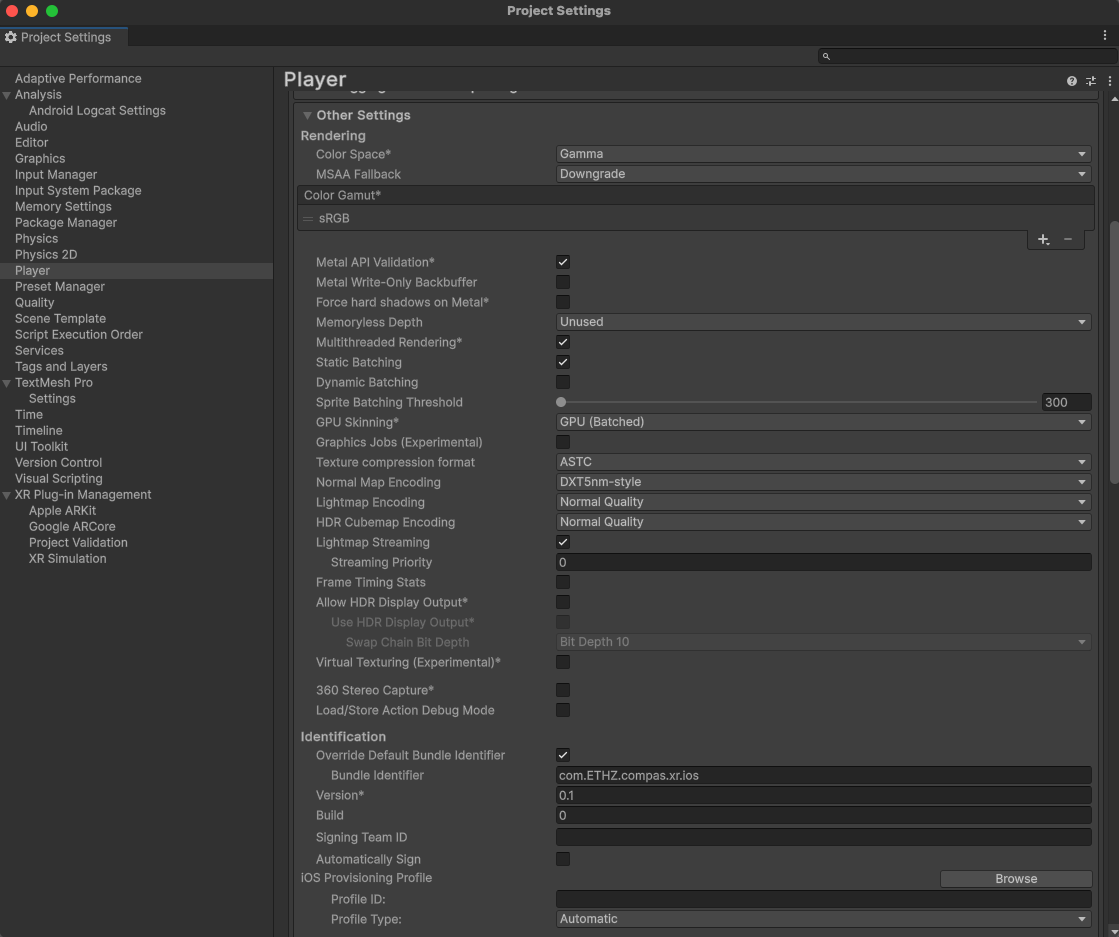Open the Player help documentation icon

click(1072, 81)
